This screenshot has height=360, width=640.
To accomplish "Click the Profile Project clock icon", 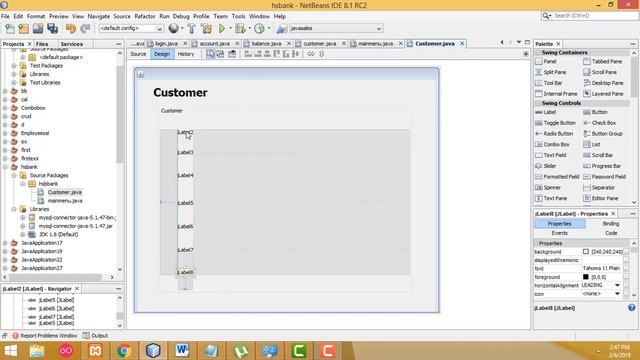I will click(259, 29).
